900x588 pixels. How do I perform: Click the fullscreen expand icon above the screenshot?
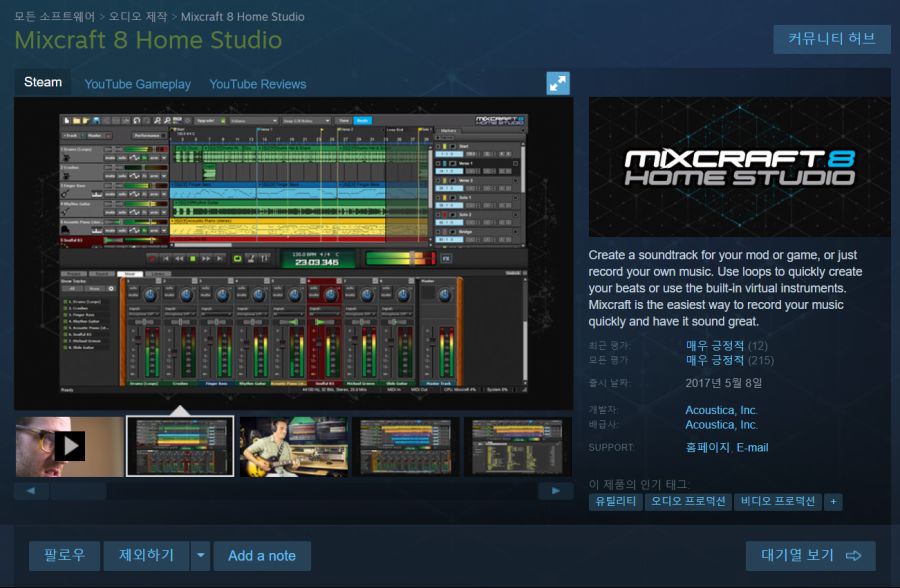tap(558, 84)
